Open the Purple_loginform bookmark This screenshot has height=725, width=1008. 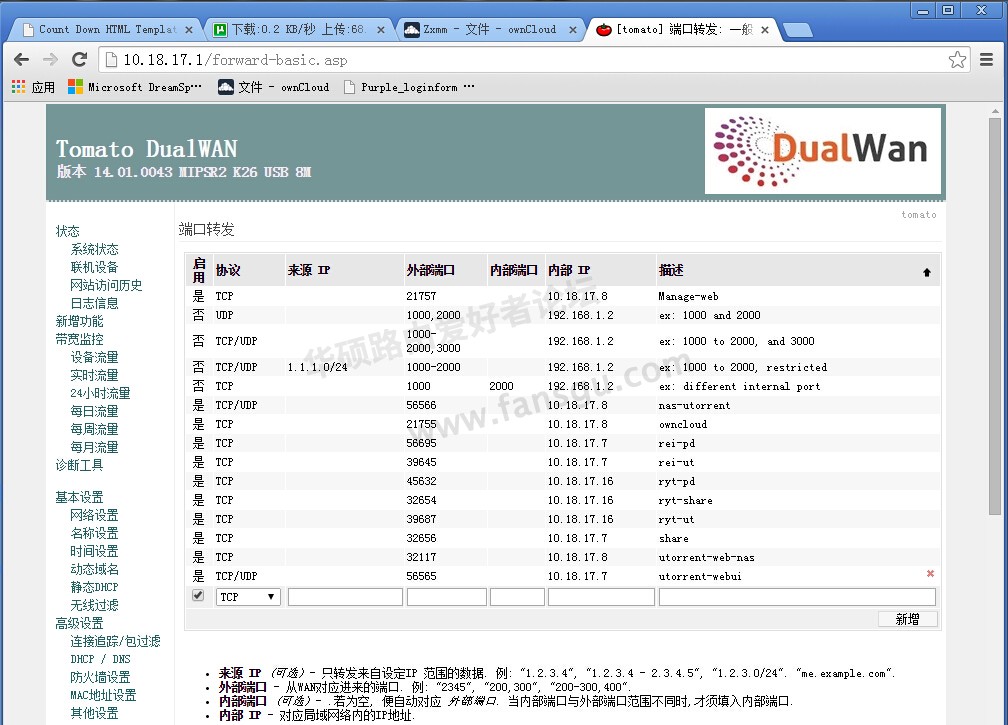coord(409,87)
